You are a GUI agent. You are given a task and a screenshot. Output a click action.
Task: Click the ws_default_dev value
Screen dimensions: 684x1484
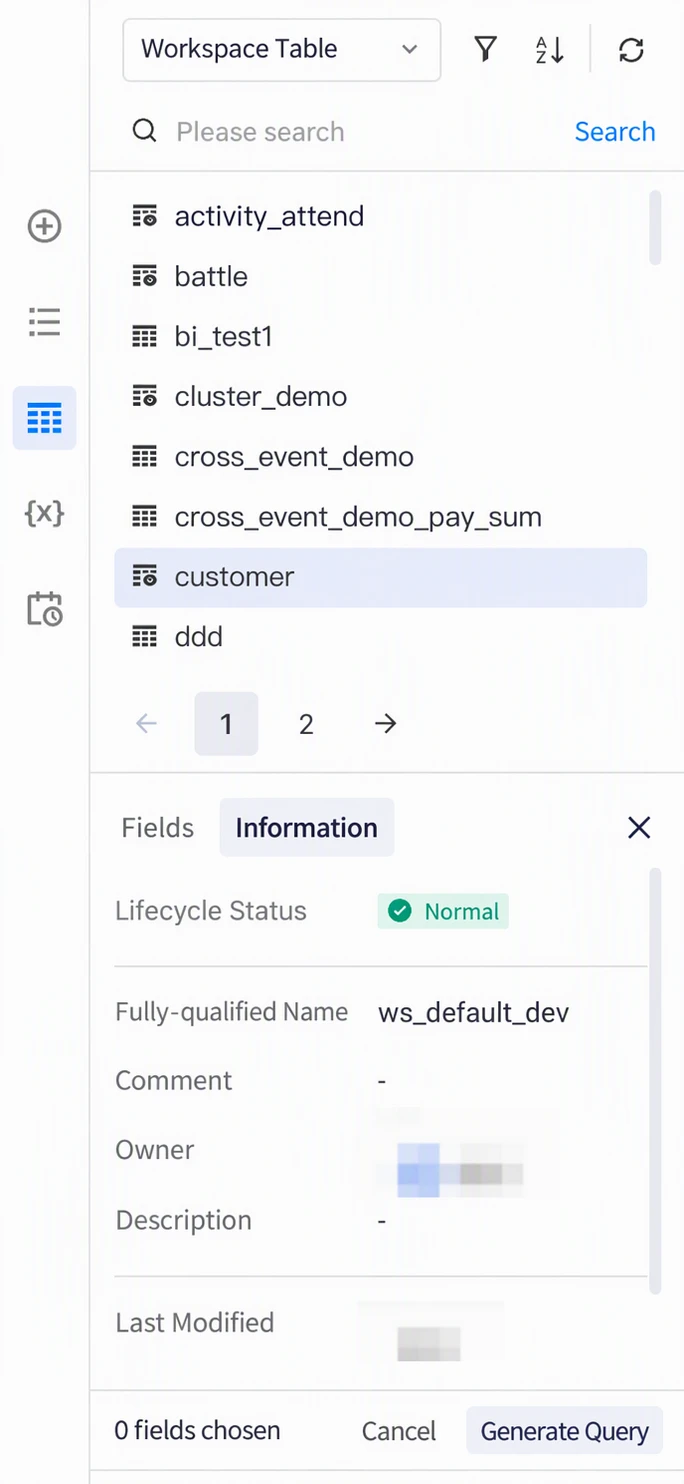(474, 1013)
